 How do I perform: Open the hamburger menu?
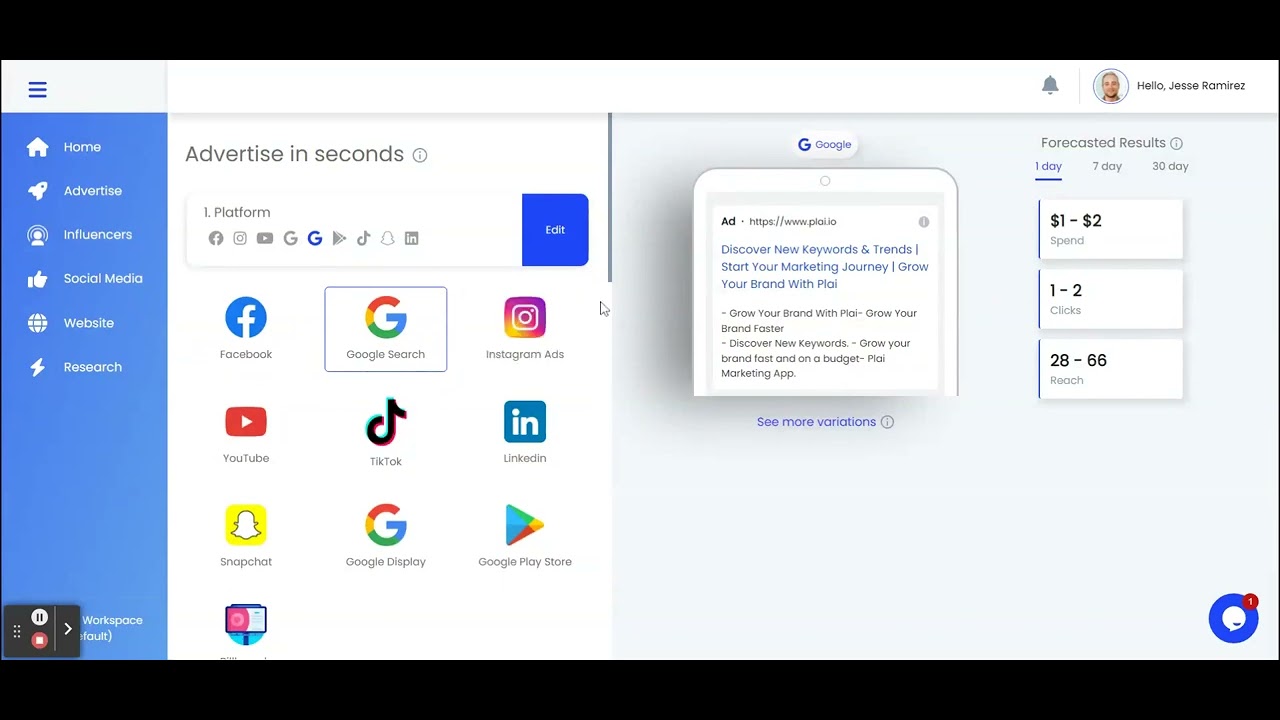click(x=38, y=90)
